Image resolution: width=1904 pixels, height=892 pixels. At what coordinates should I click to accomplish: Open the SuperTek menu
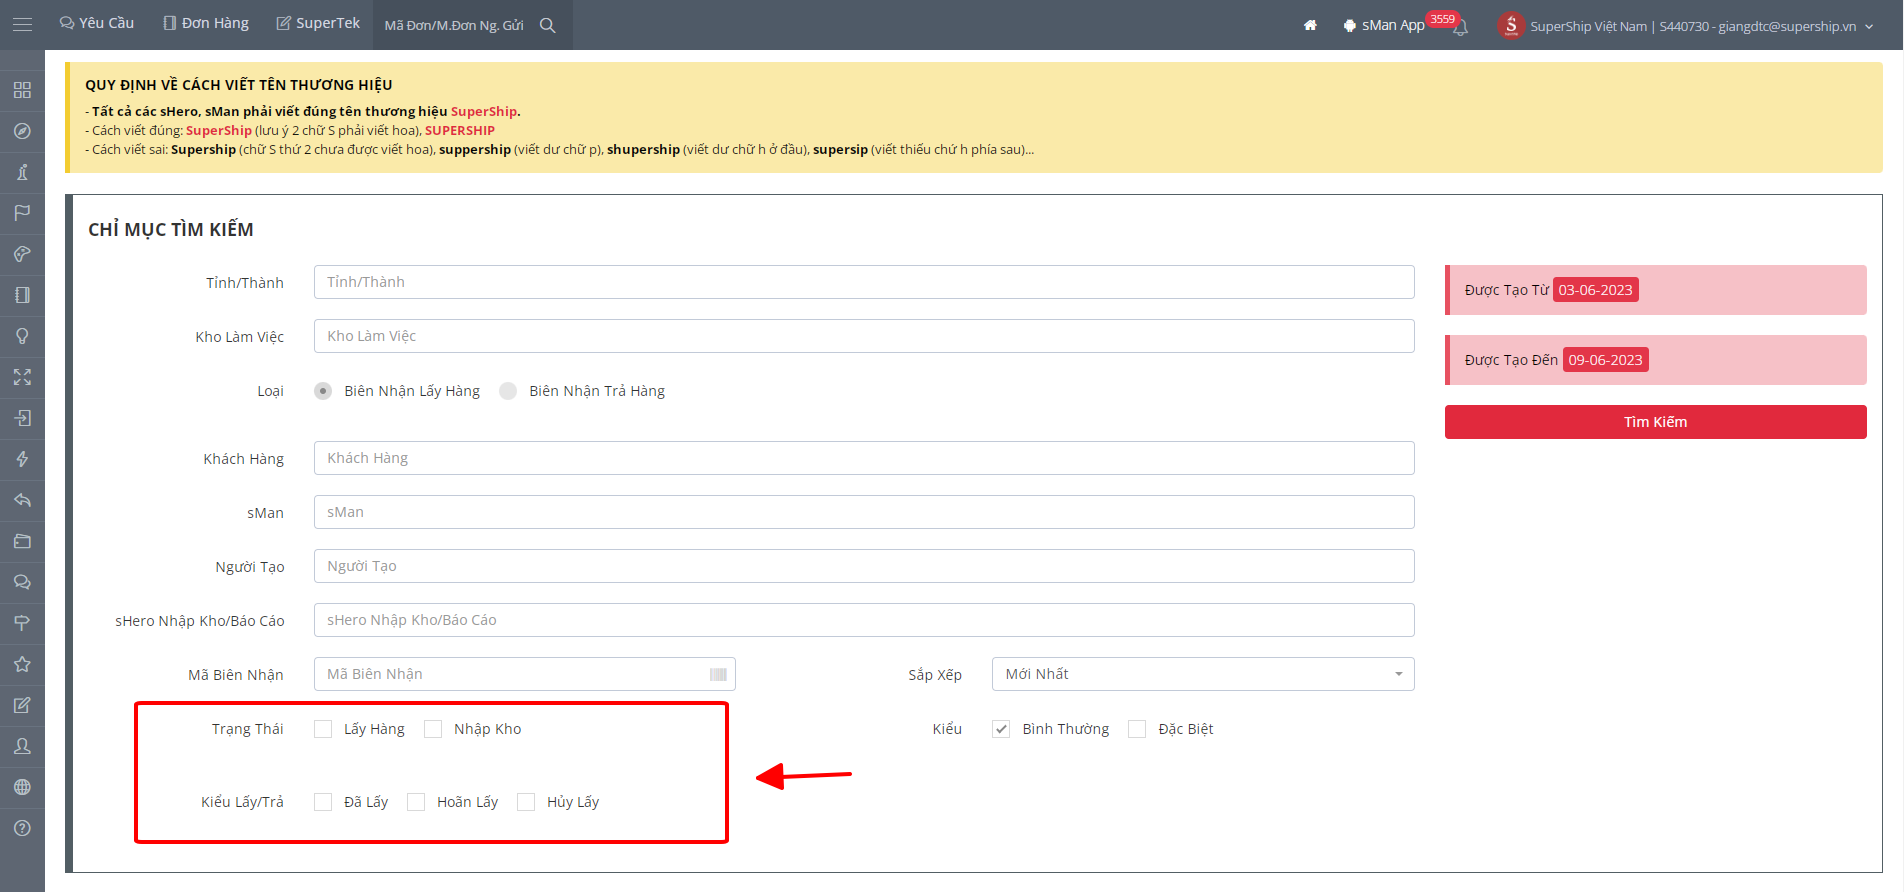pos(318,23)
